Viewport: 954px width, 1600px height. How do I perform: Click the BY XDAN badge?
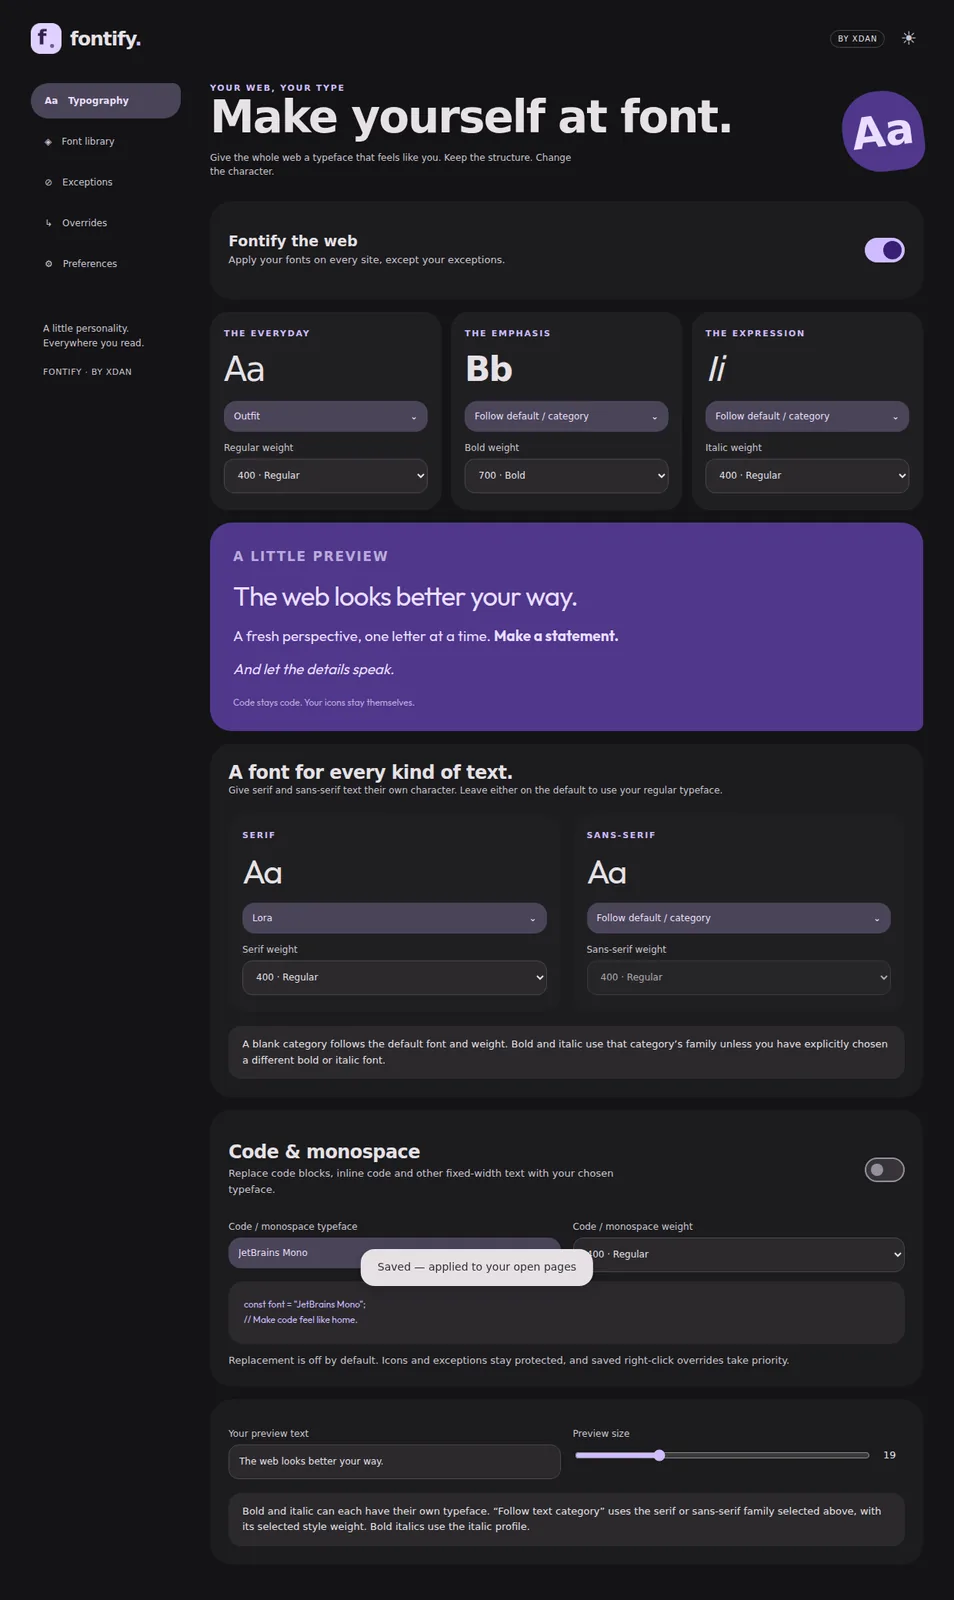tap(857, 39)
